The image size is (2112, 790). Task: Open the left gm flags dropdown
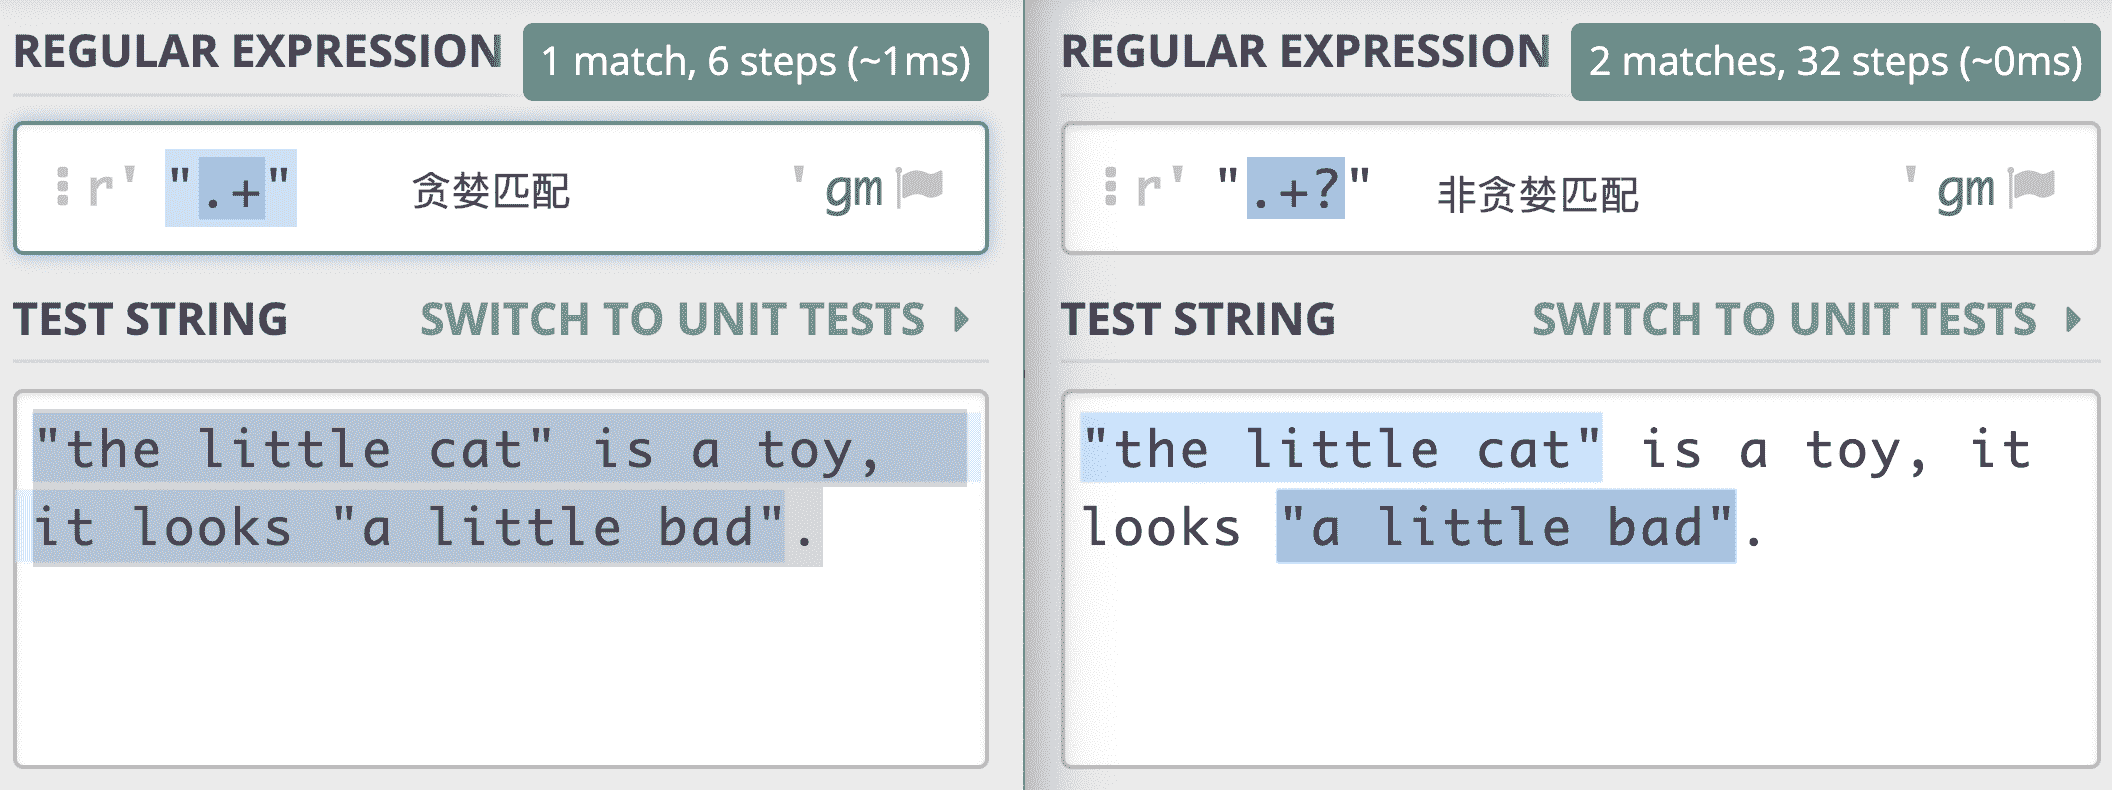pyautogui.click(x=853, y=189)
